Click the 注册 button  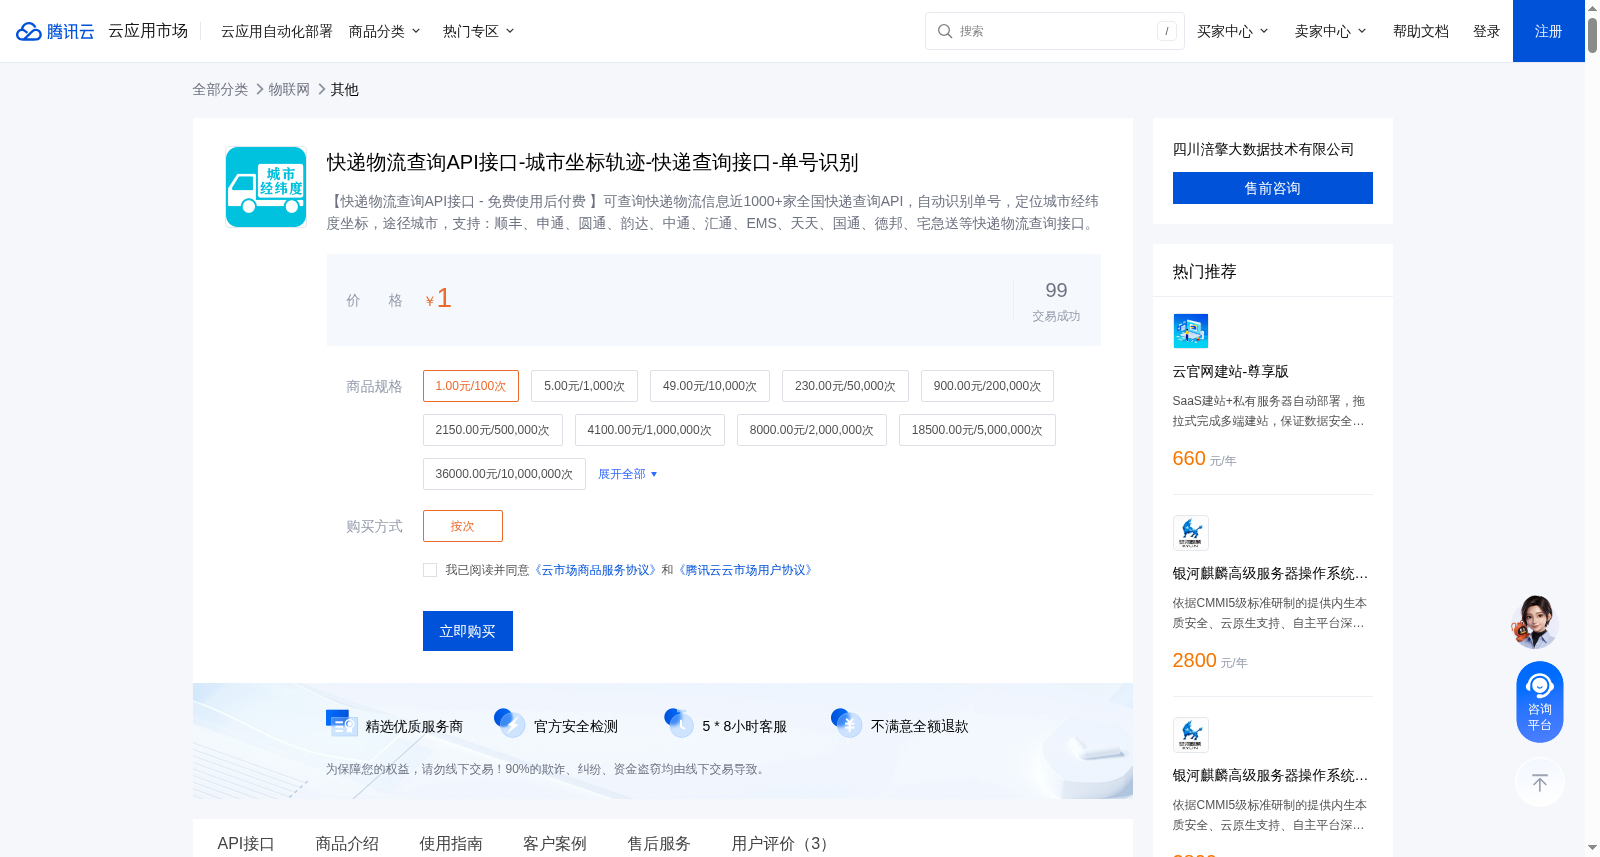tap(1549, 31)
